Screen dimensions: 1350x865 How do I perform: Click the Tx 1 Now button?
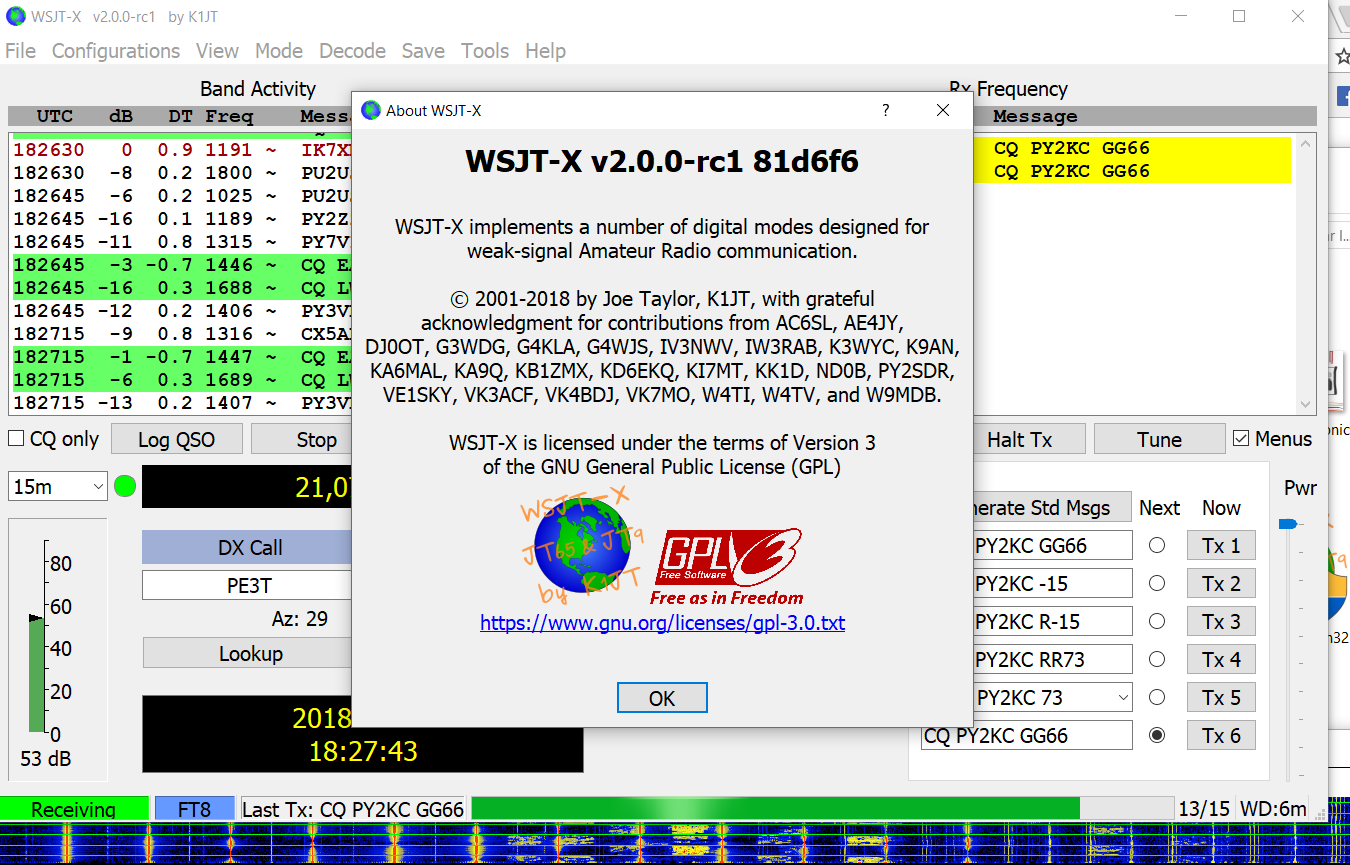tap(1221, 546)
